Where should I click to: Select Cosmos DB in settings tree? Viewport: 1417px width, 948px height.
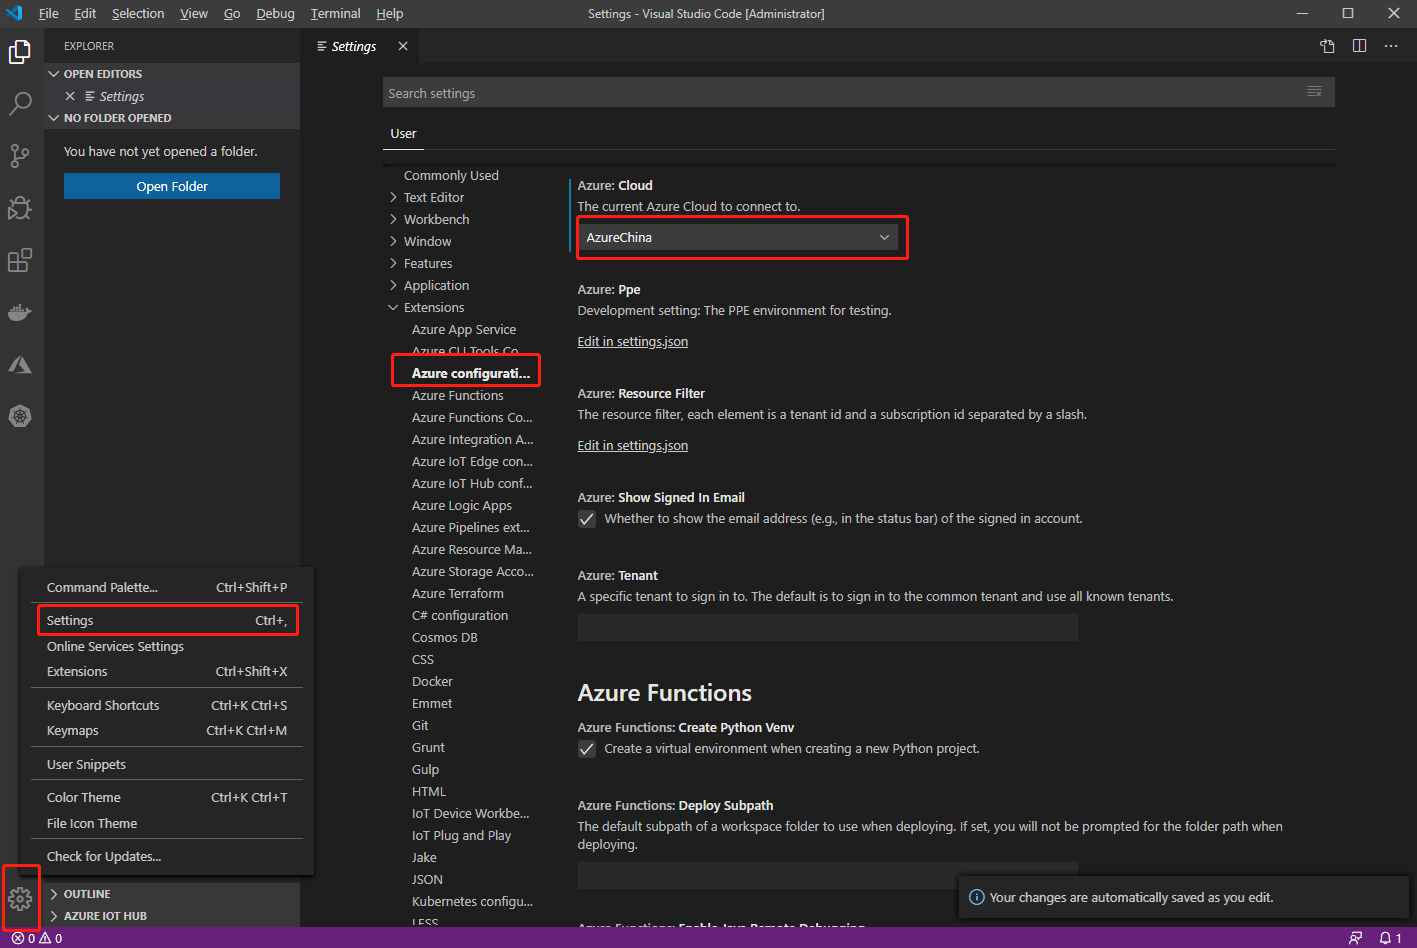pos(445,637)
